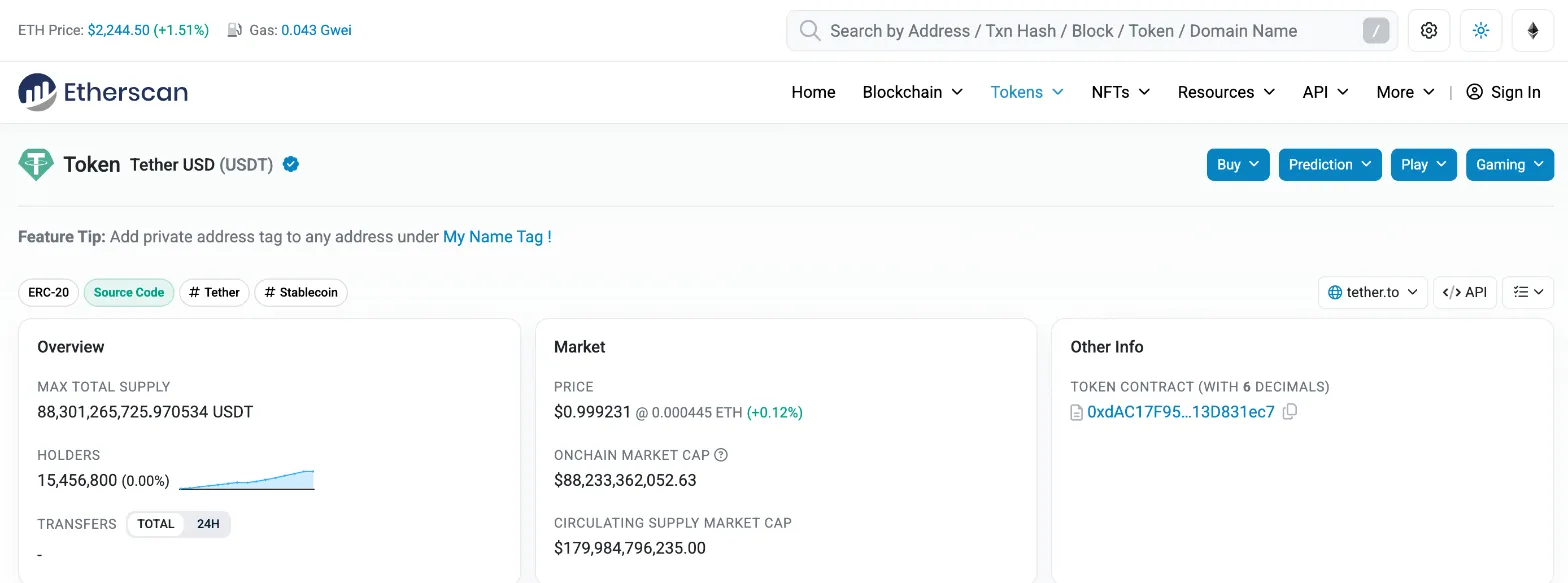This screenshot has width=1568, height=583.
Task: Click the ETH price $2,244.50
Action: 118,30
